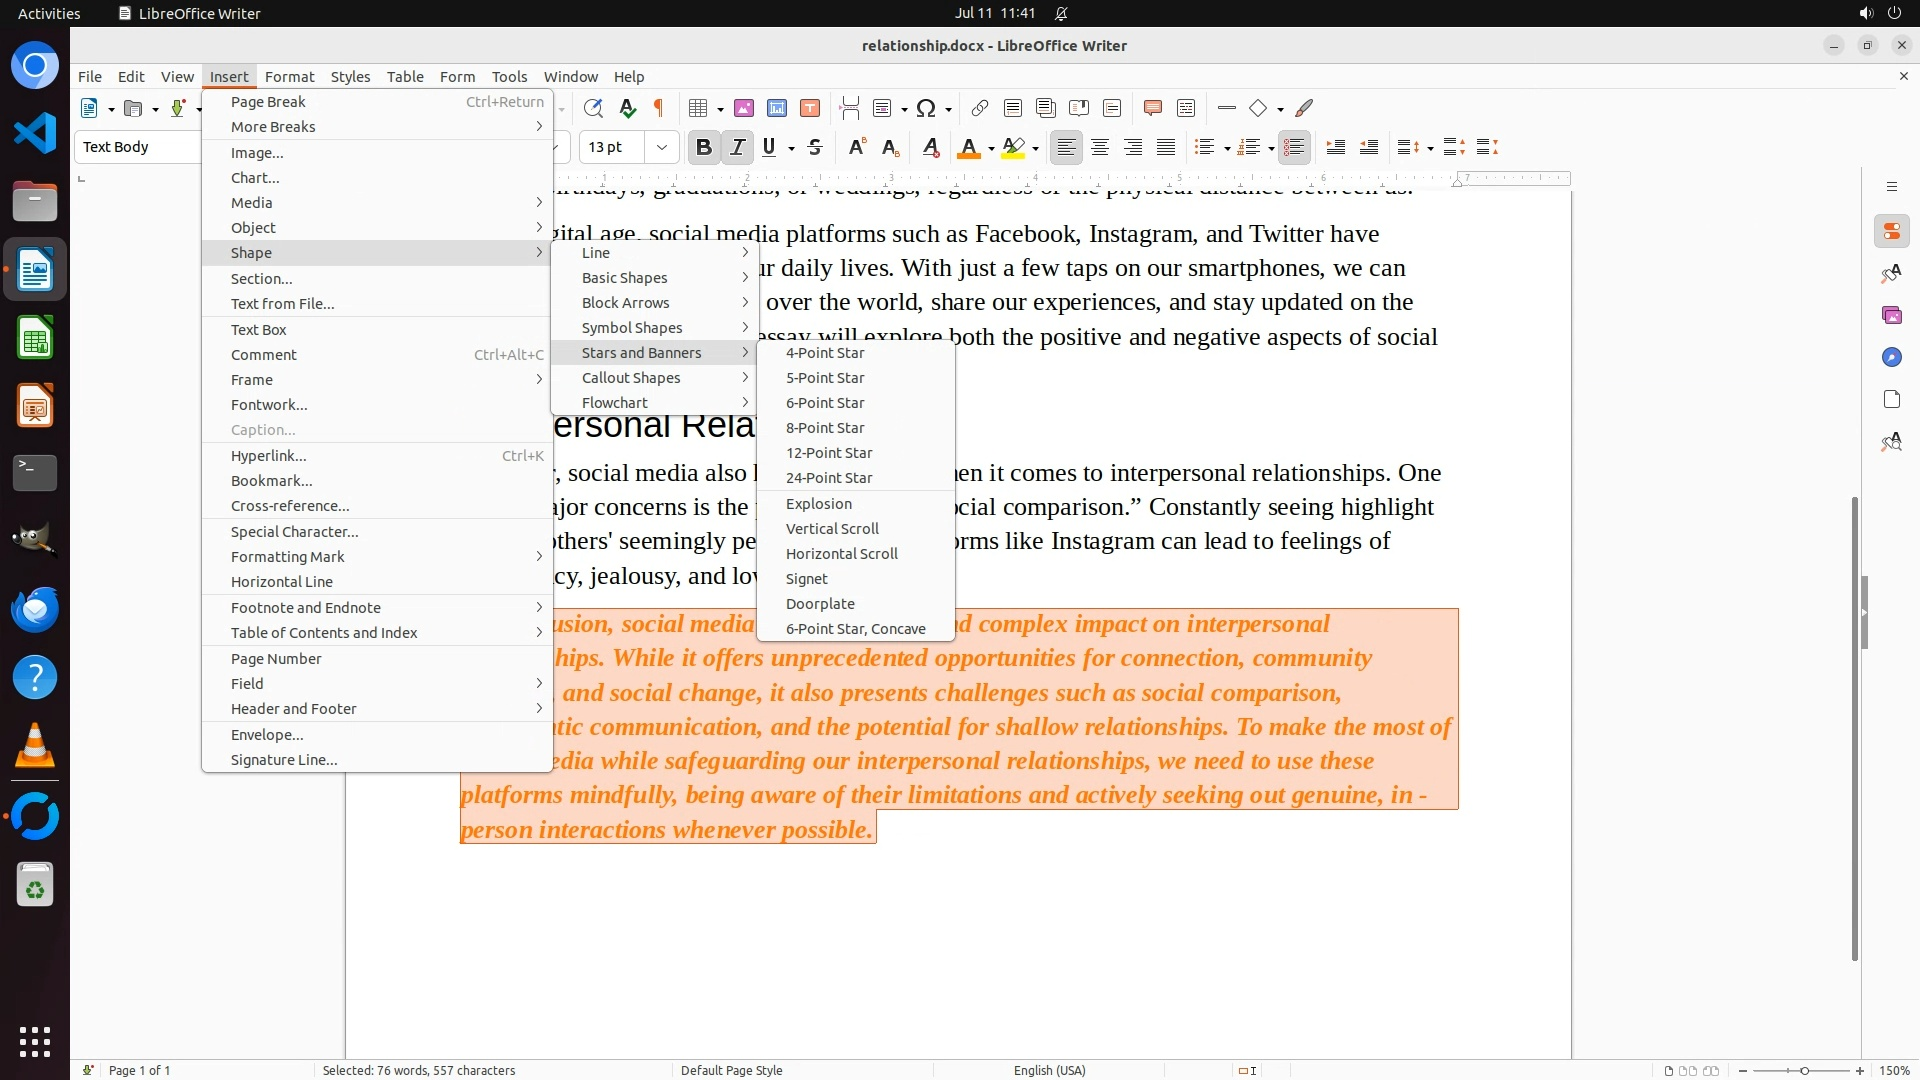The image size is (1920, 1080).
Task: Choose Horizontal Scroll from Stars and Banners
Action: (x=841, y=554)
